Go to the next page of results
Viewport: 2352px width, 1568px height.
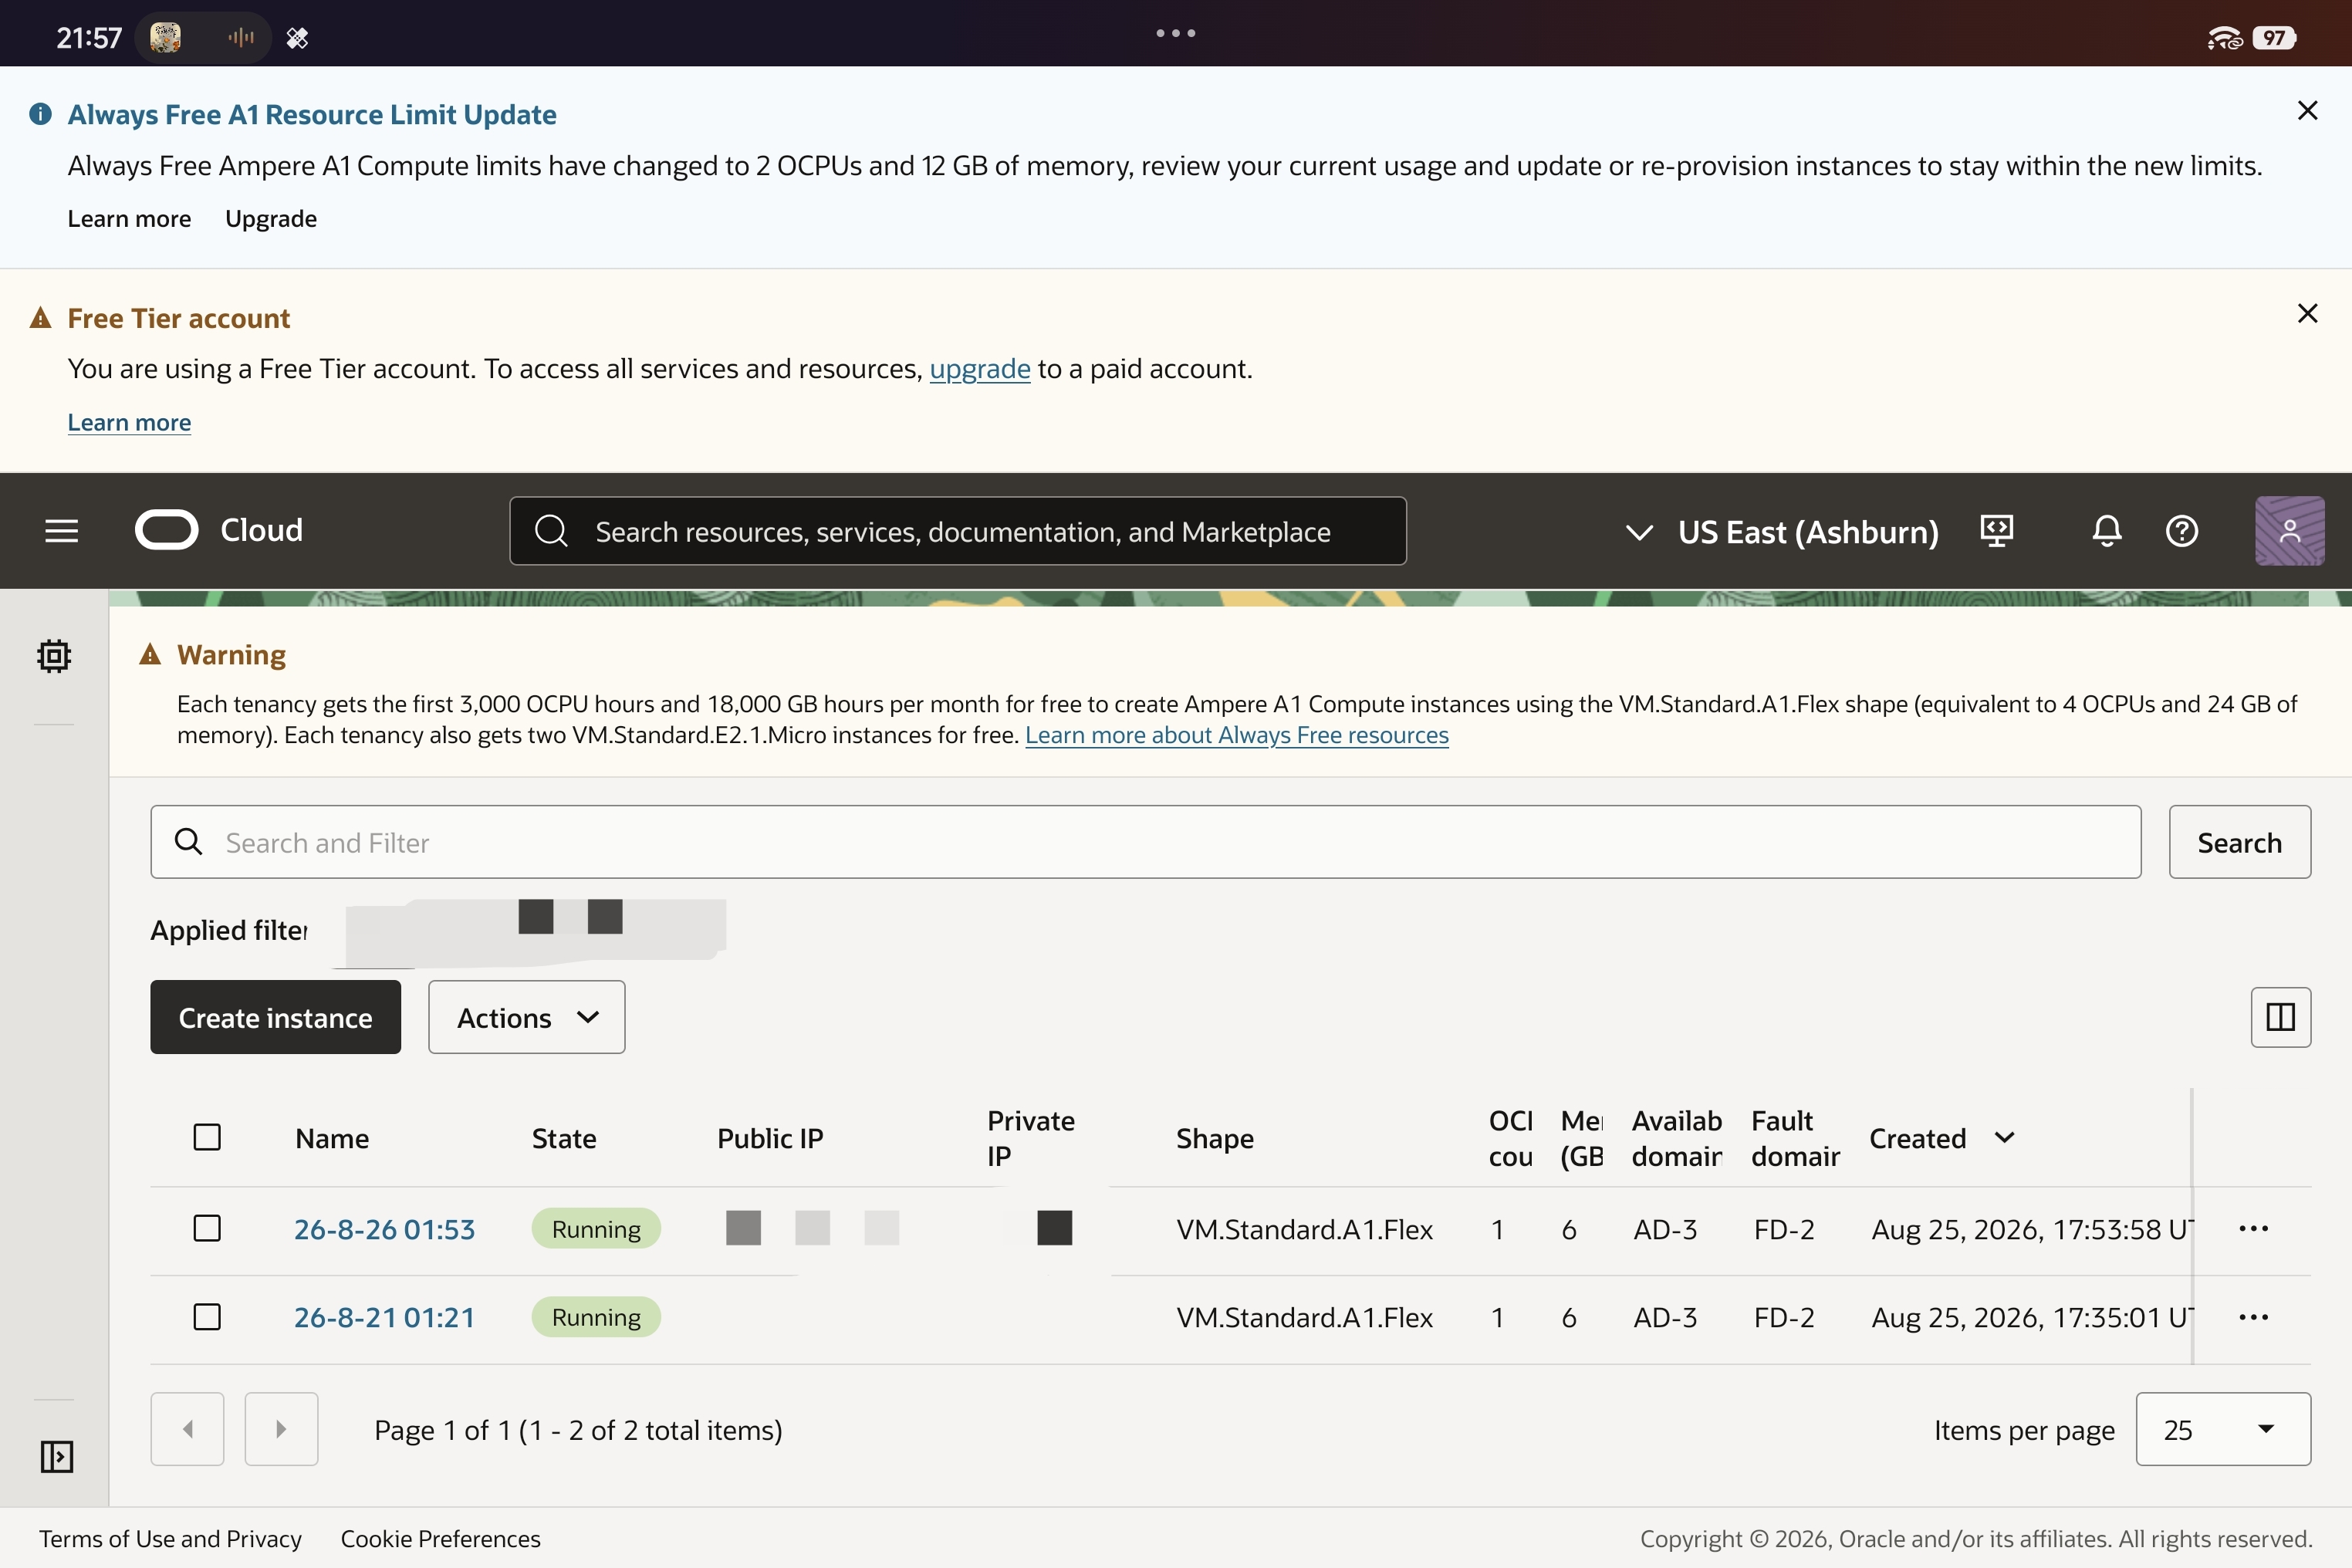point(281,1429)
